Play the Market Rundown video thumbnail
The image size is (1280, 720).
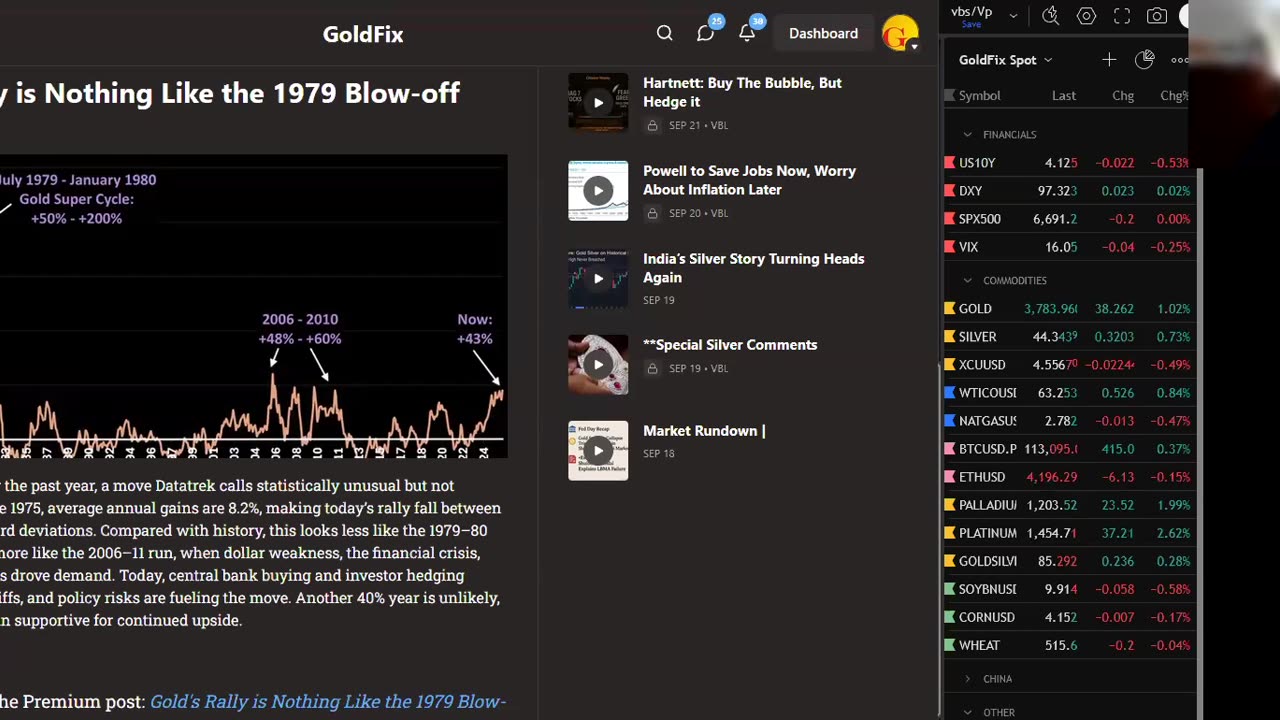coord(598,450)
